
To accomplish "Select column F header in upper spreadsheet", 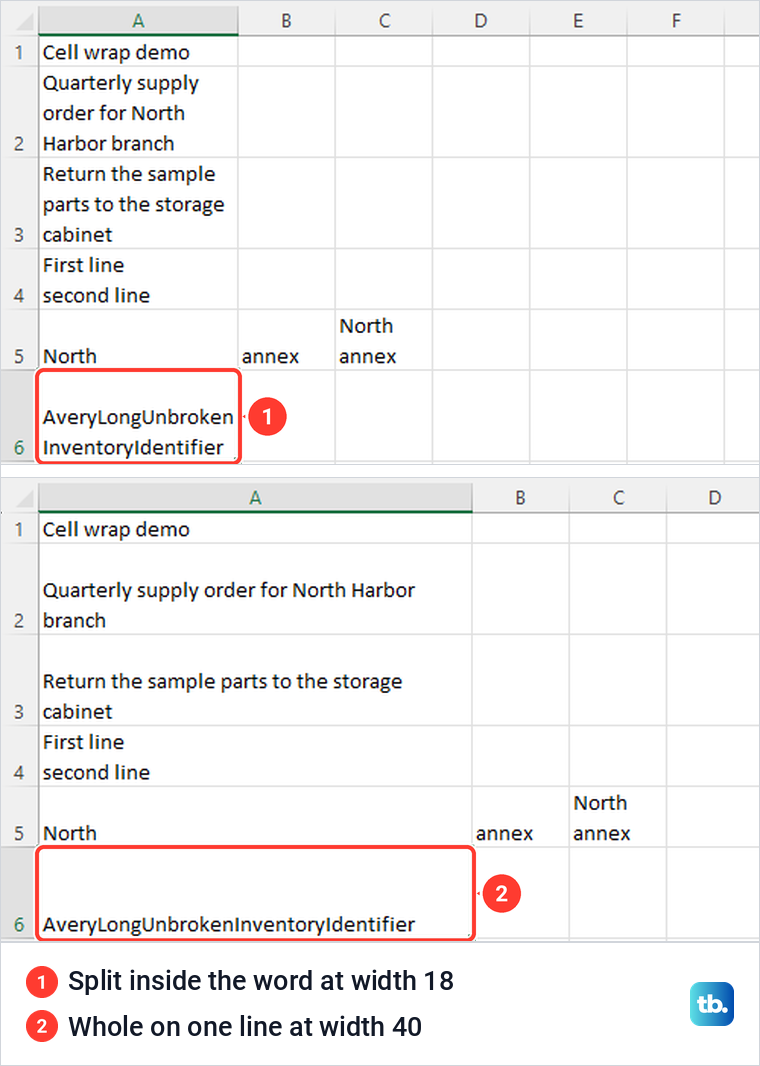I will (676, 21).
